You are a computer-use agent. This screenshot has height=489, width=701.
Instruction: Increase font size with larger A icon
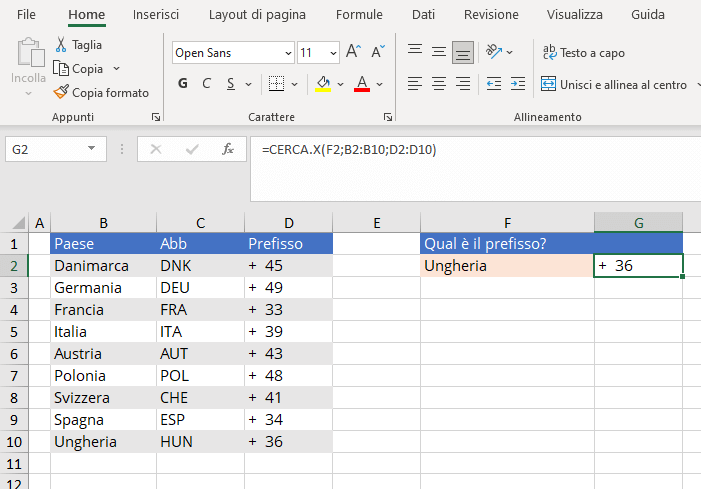353,52
